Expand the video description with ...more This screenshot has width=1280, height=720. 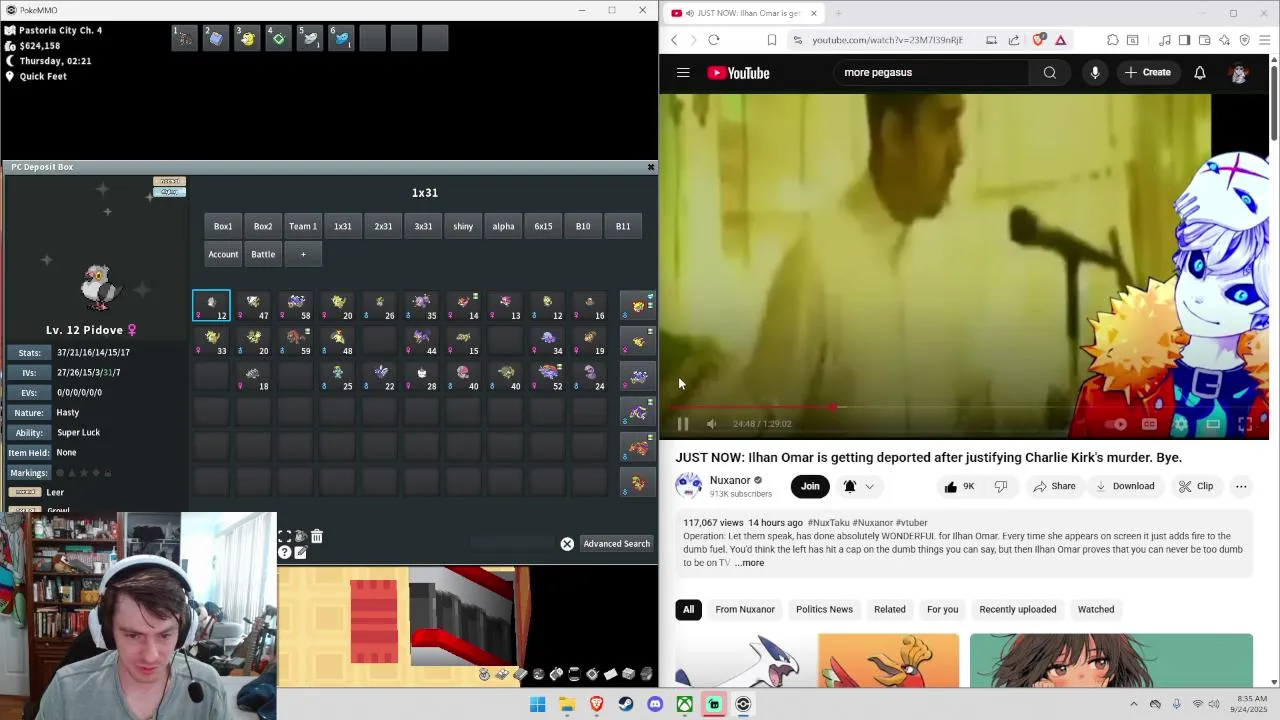tap(749, 563)
